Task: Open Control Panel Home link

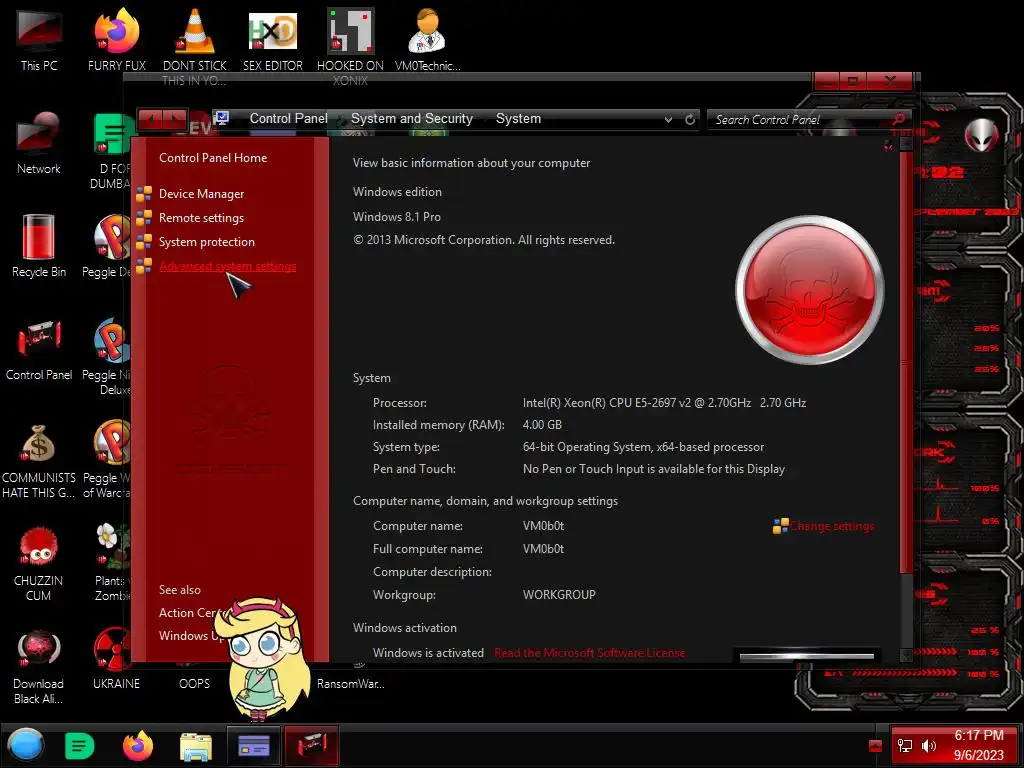Action: (213, 157)
